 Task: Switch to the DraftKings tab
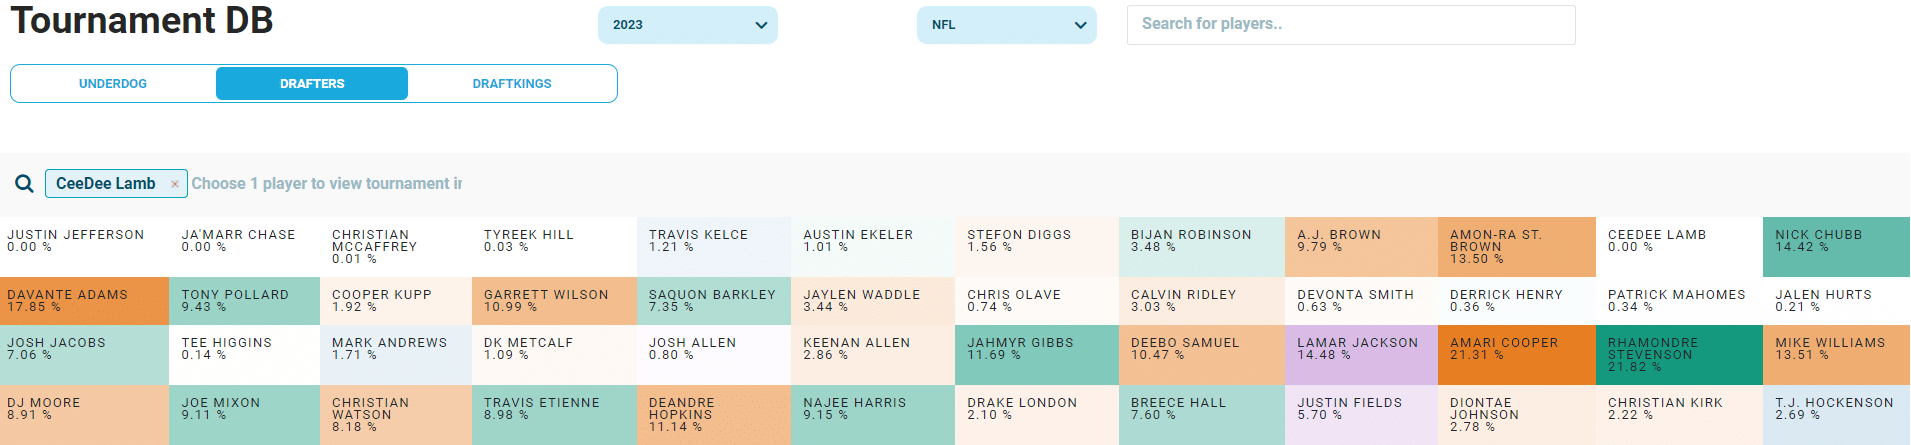[x=512, y=84]
